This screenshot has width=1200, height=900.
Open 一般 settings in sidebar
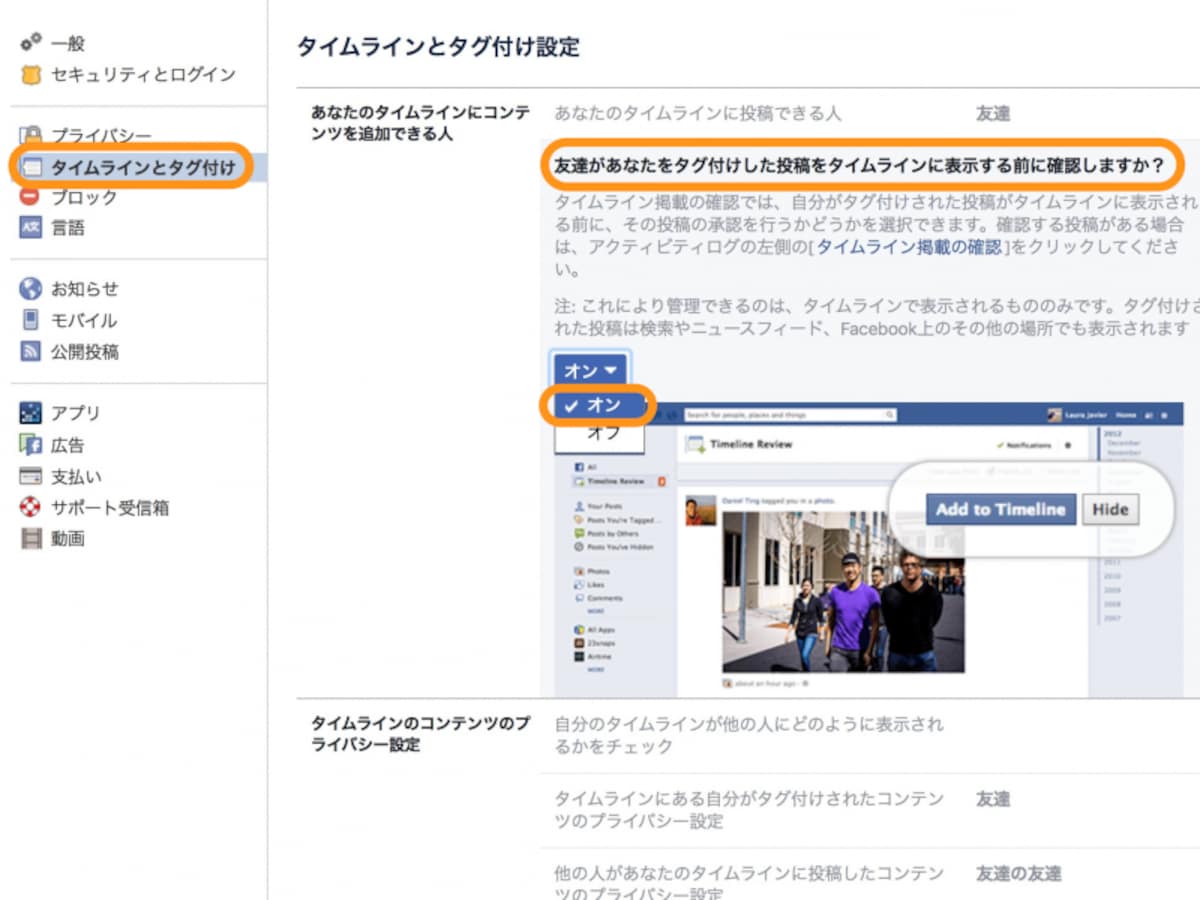[68, 43]
